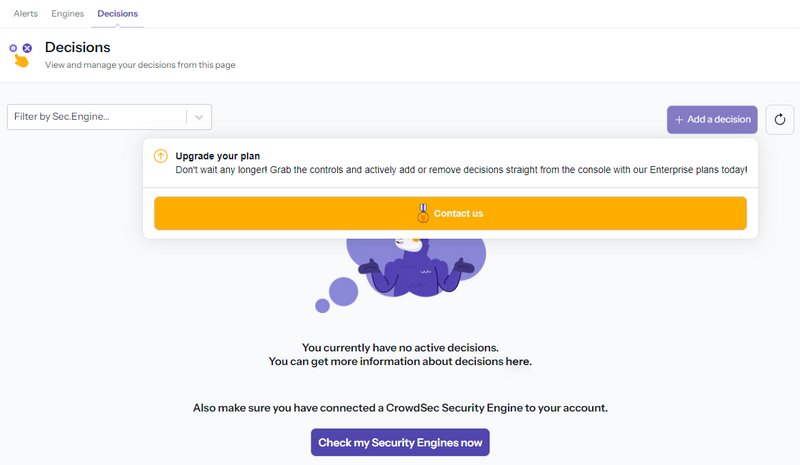The width and height of the screenshot is (800, 465).
Task: Click the View and manage decisions subtitle
Action: click(x=140, y=65)
